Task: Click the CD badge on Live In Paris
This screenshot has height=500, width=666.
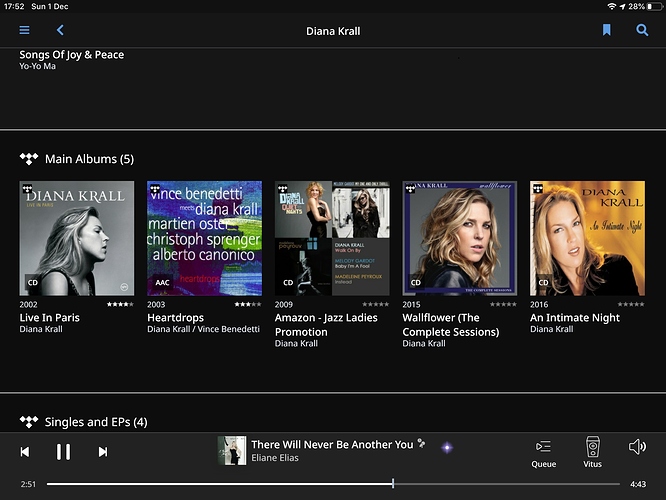Action: [x=33, y=282]
